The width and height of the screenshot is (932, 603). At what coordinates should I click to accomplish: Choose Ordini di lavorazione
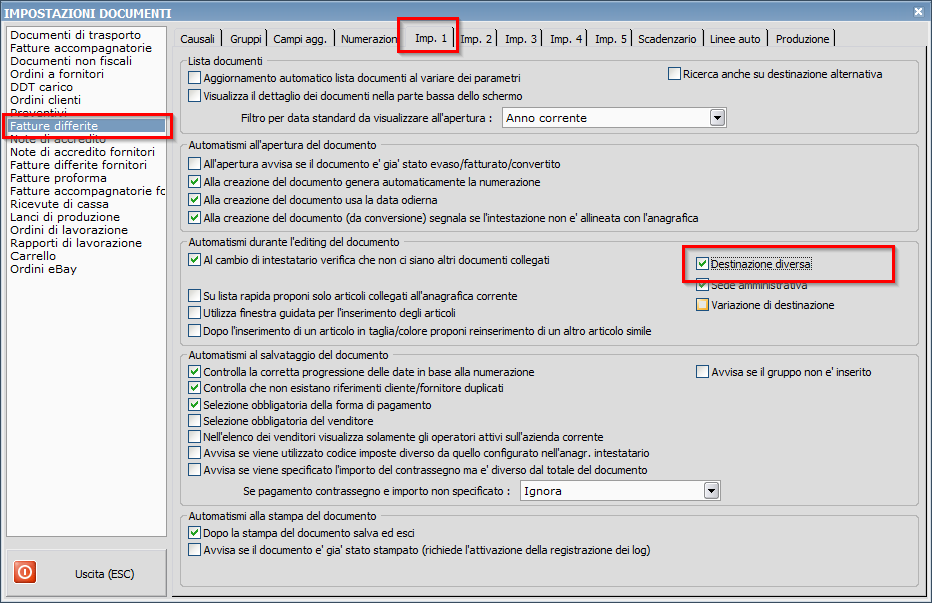coord(69,231)
